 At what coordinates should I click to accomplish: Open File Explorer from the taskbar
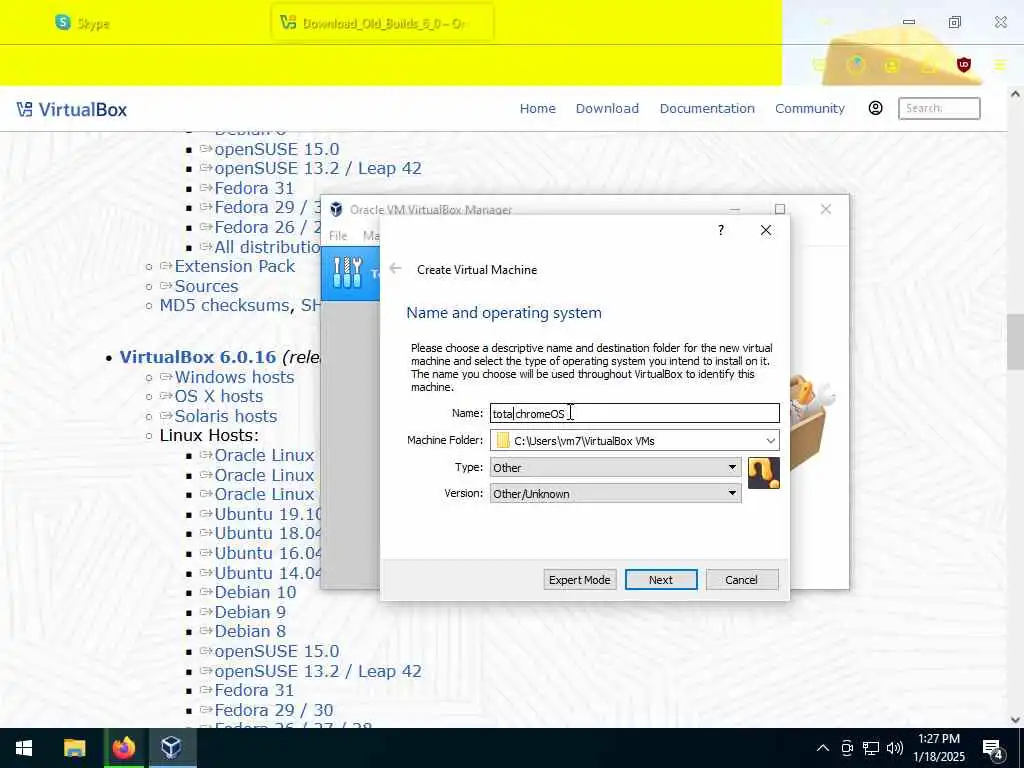click(x=74, y=748)
